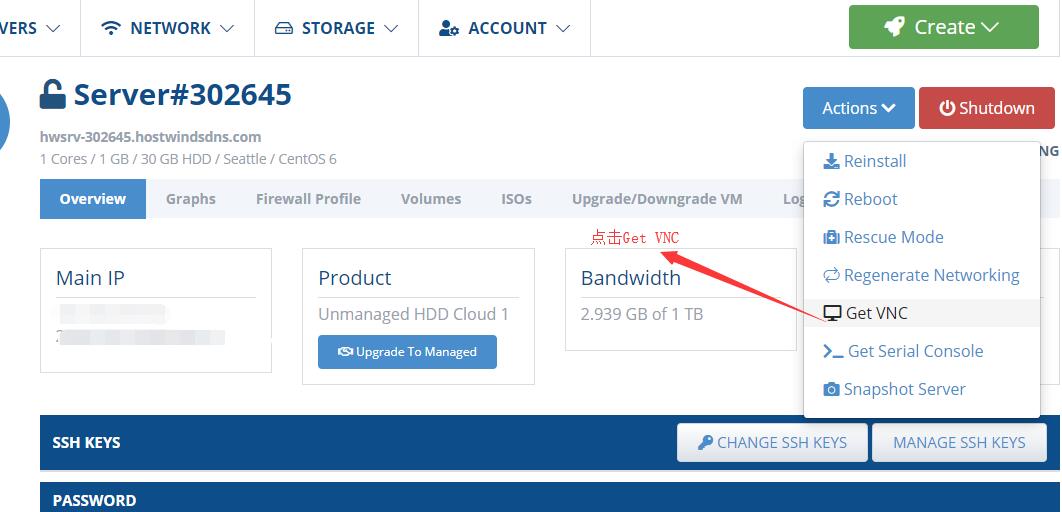This screenshot has height=512, width=1062.
Task: Click the Reboot refresh icon
Action: pos(831,199)
